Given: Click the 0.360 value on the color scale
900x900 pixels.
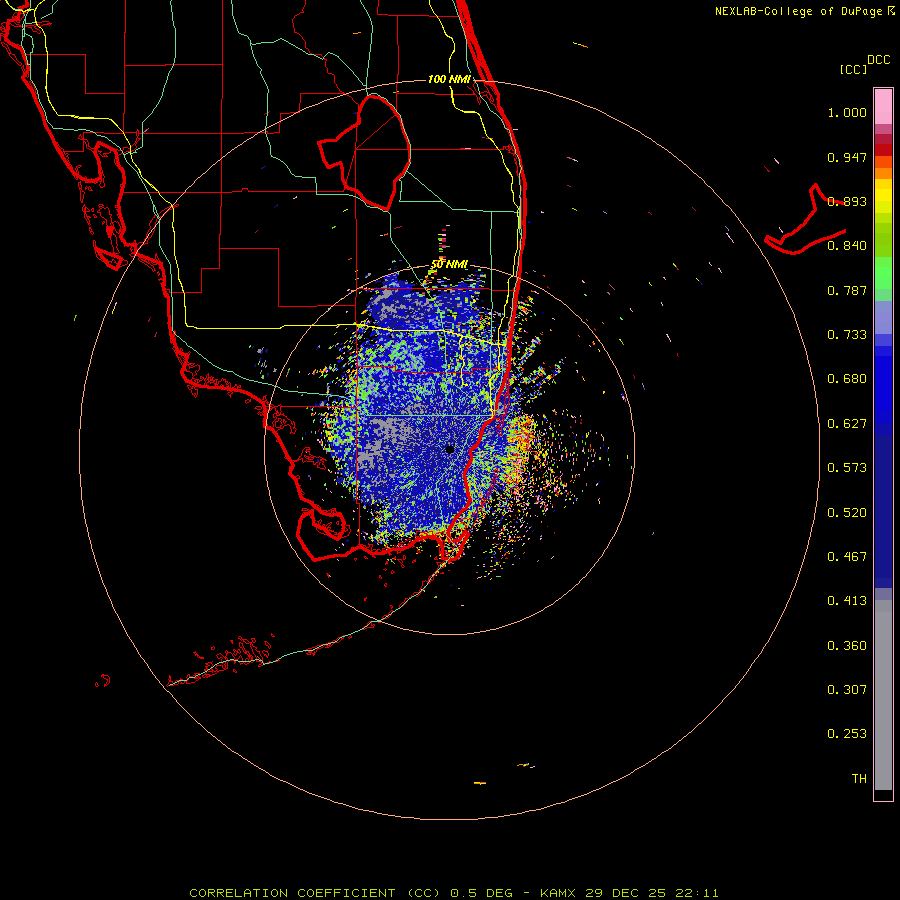Looking at the screenshot, I should click(x=847, y=646).
